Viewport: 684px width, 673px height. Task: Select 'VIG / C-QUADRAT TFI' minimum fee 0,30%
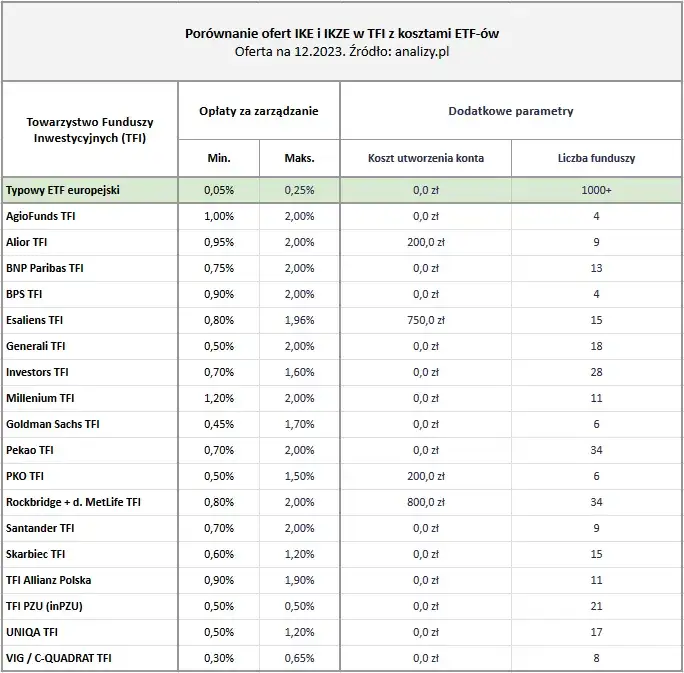coord(219,658)
